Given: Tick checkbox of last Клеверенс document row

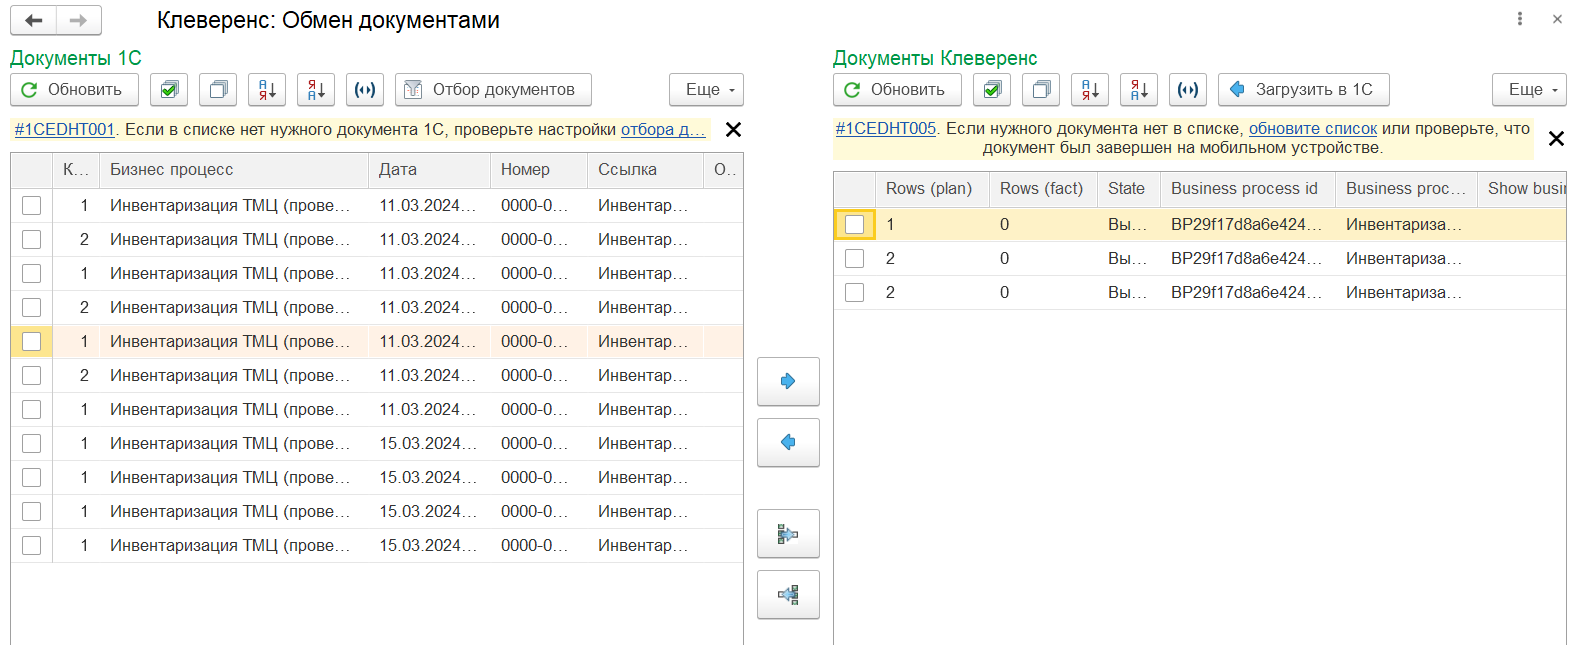Looking at the screenshot, I should coord(855,293).
